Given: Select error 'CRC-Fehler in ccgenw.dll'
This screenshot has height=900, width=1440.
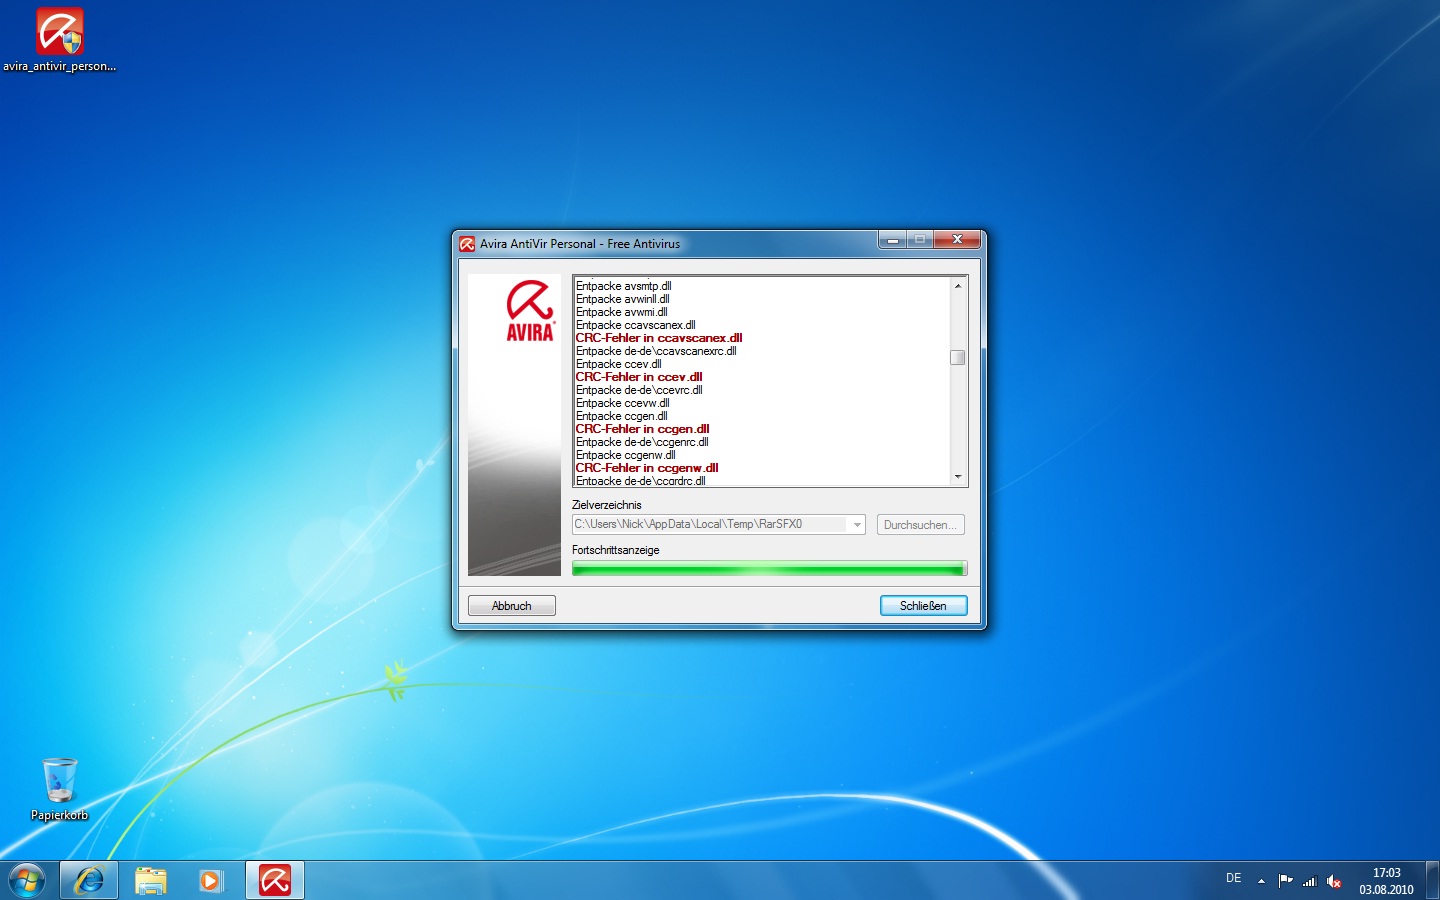Looking at the screenshot, I should (x=647, y=468).
